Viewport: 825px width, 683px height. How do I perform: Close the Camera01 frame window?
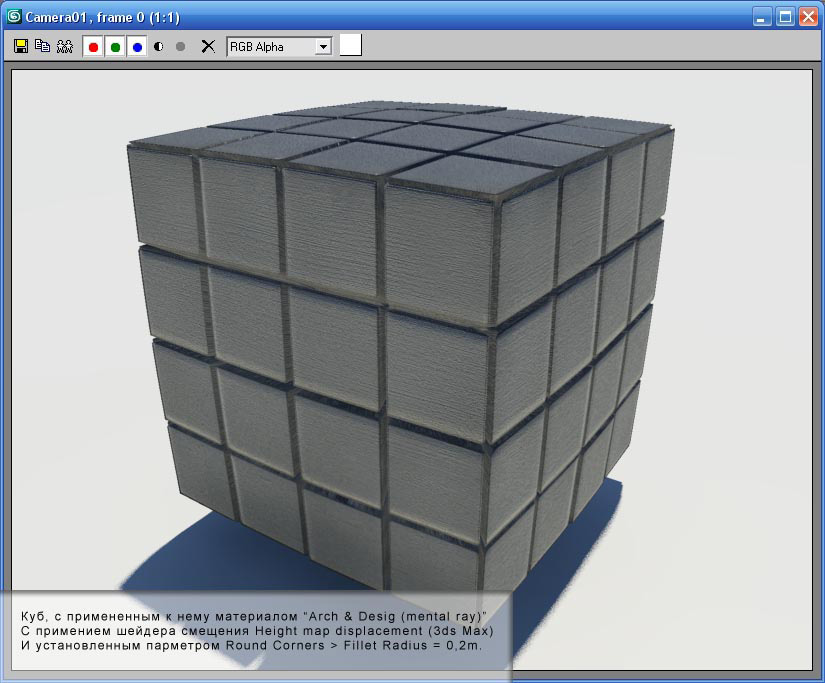[x=807, y=16]
